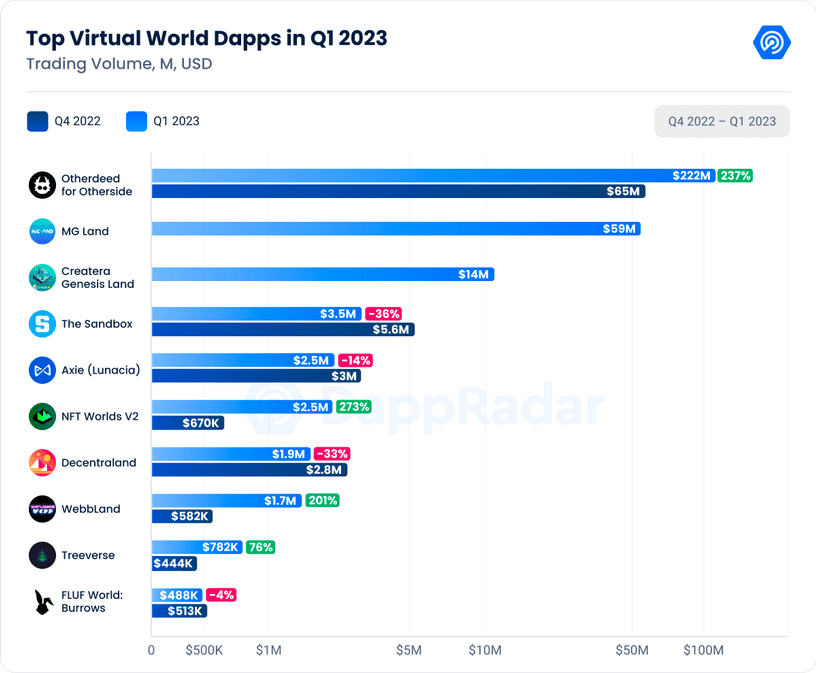
Task: Click the -36% badge next to Sandbox bar
Action: point(382,312)
